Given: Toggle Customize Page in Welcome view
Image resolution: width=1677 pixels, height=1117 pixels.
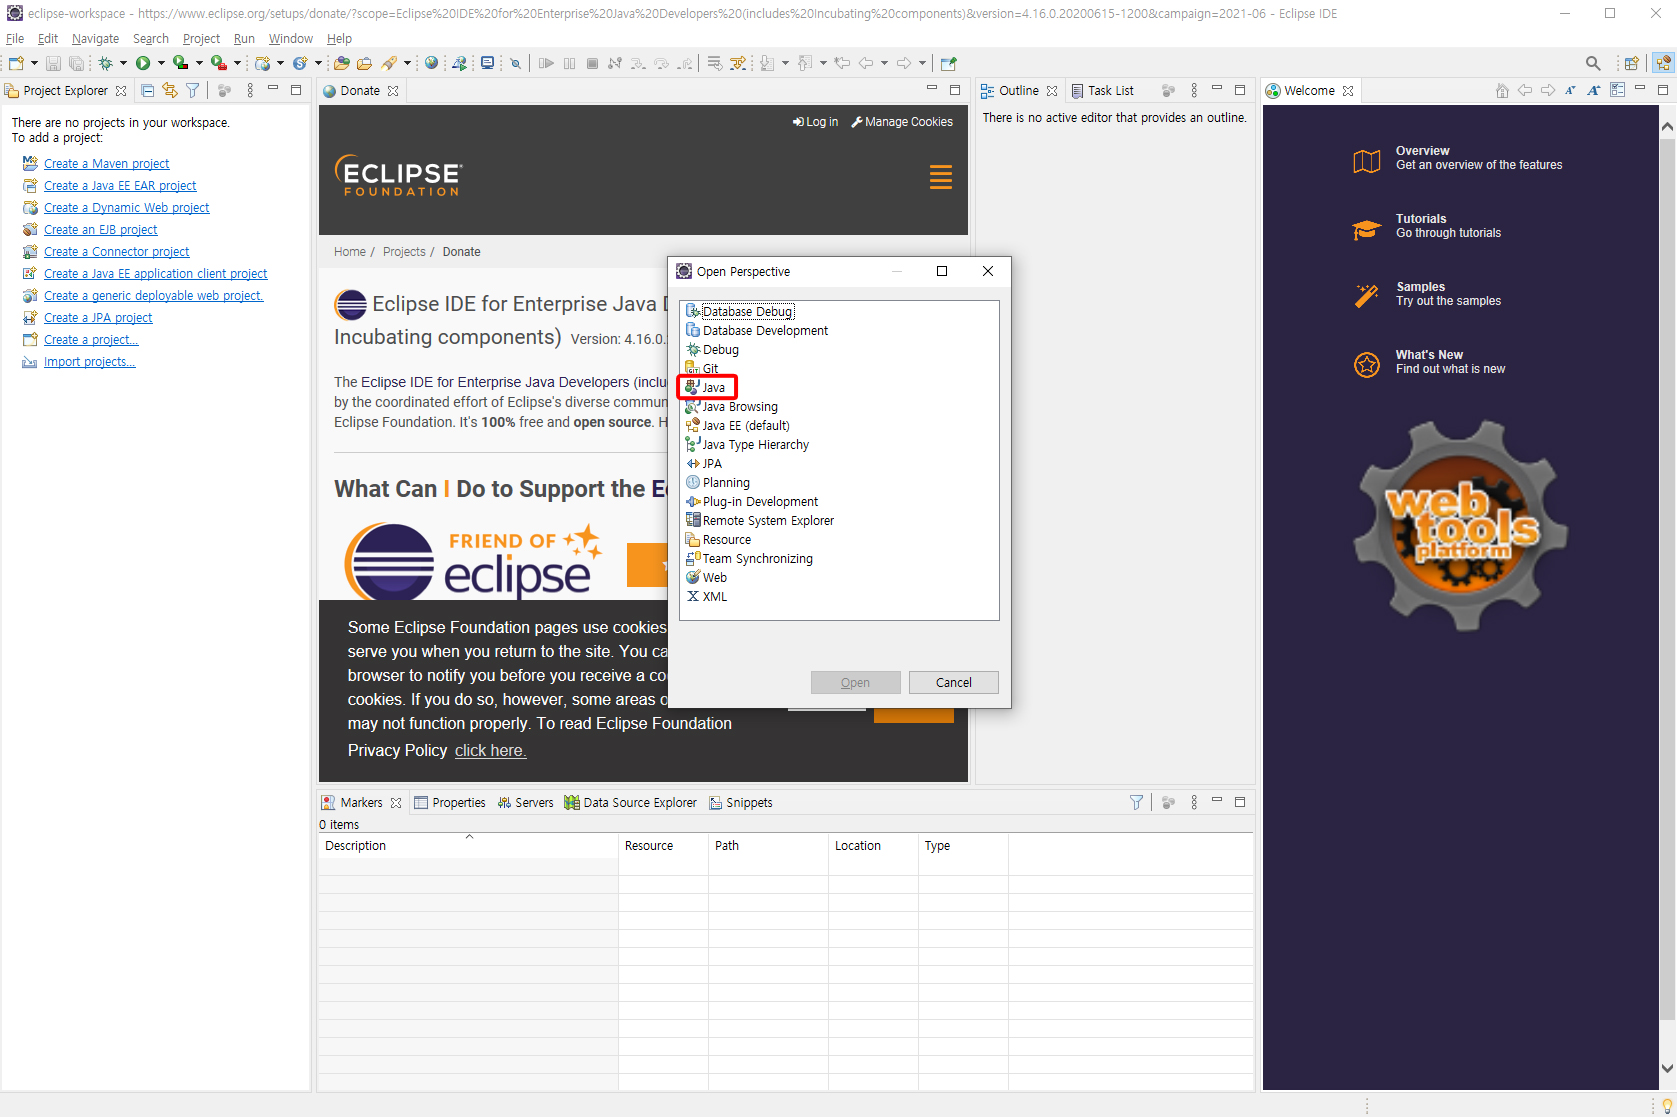Looking at the screenshot, I should [x=1617, y=90].
